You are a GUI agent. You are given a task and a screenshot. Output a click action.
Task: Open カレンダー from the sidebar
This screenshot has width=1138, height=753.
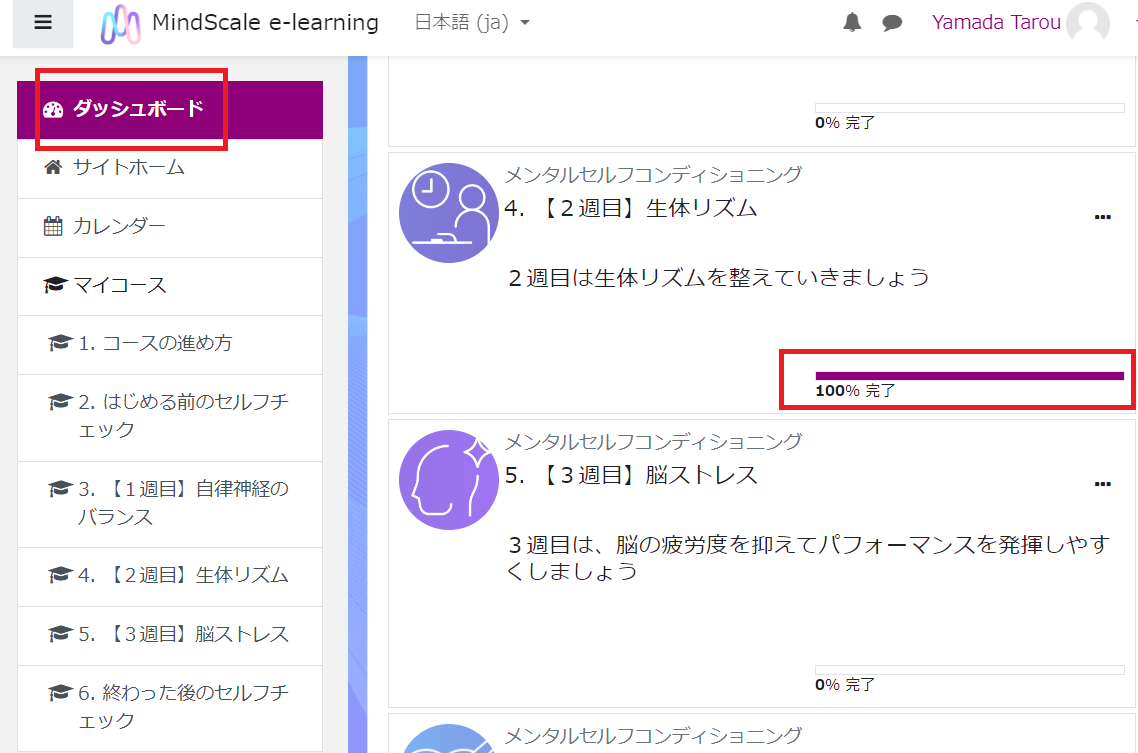click(170, 227)
